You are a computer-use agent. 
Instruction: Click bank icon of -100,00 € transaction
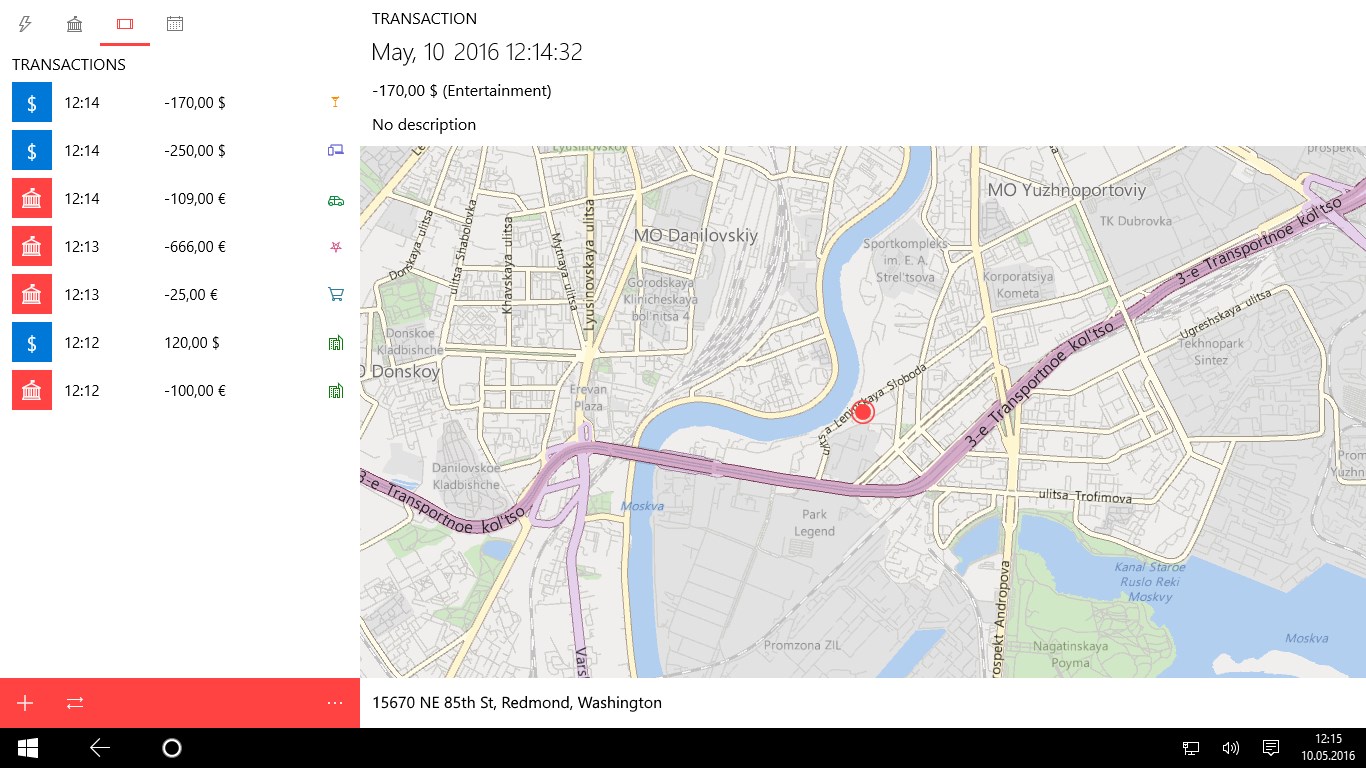point(32,390)
